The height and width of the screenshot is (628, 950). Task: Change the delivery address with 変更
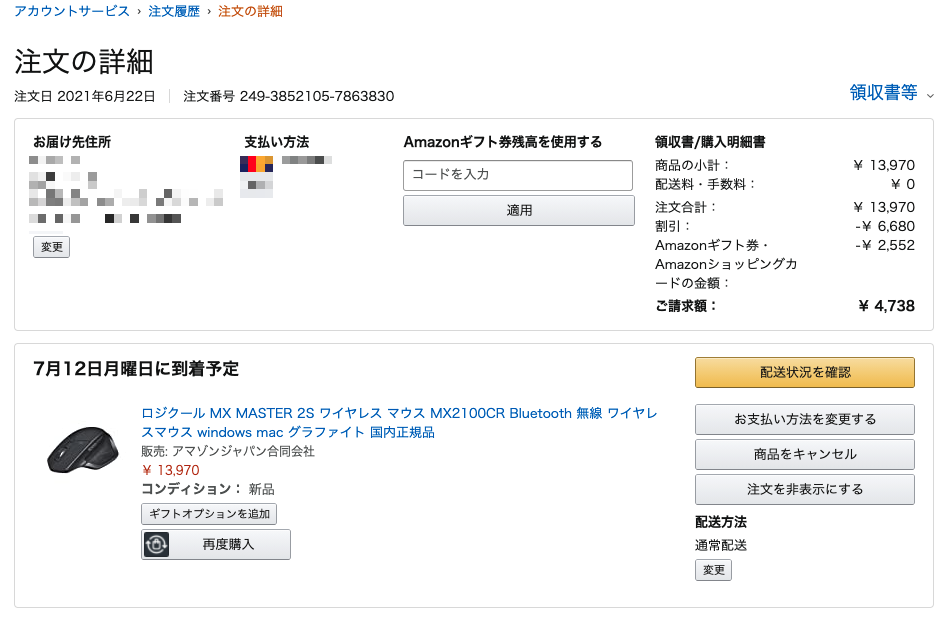coord(51,247)
